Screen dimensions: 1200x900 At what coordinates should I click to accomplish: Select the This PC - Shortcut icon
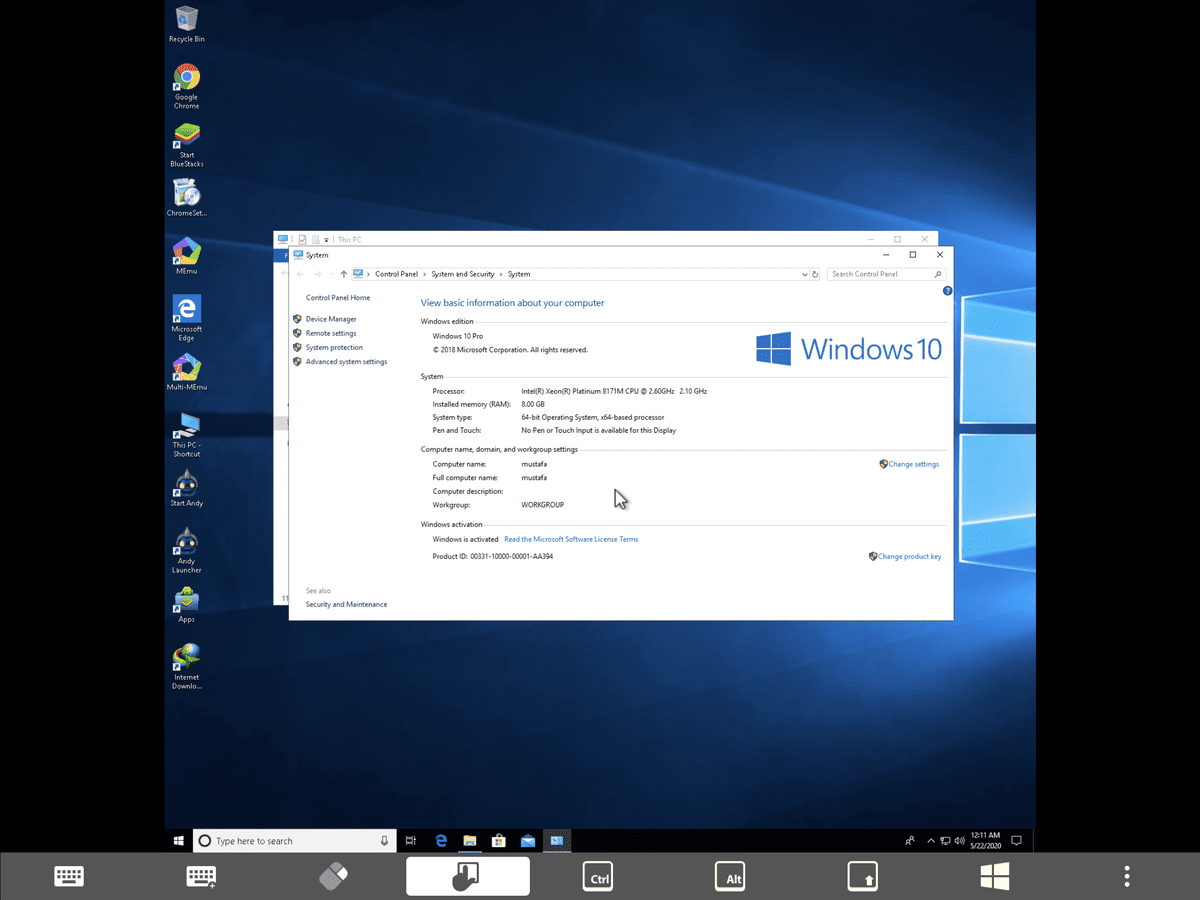pyautogui.click(x=186, y=434)
